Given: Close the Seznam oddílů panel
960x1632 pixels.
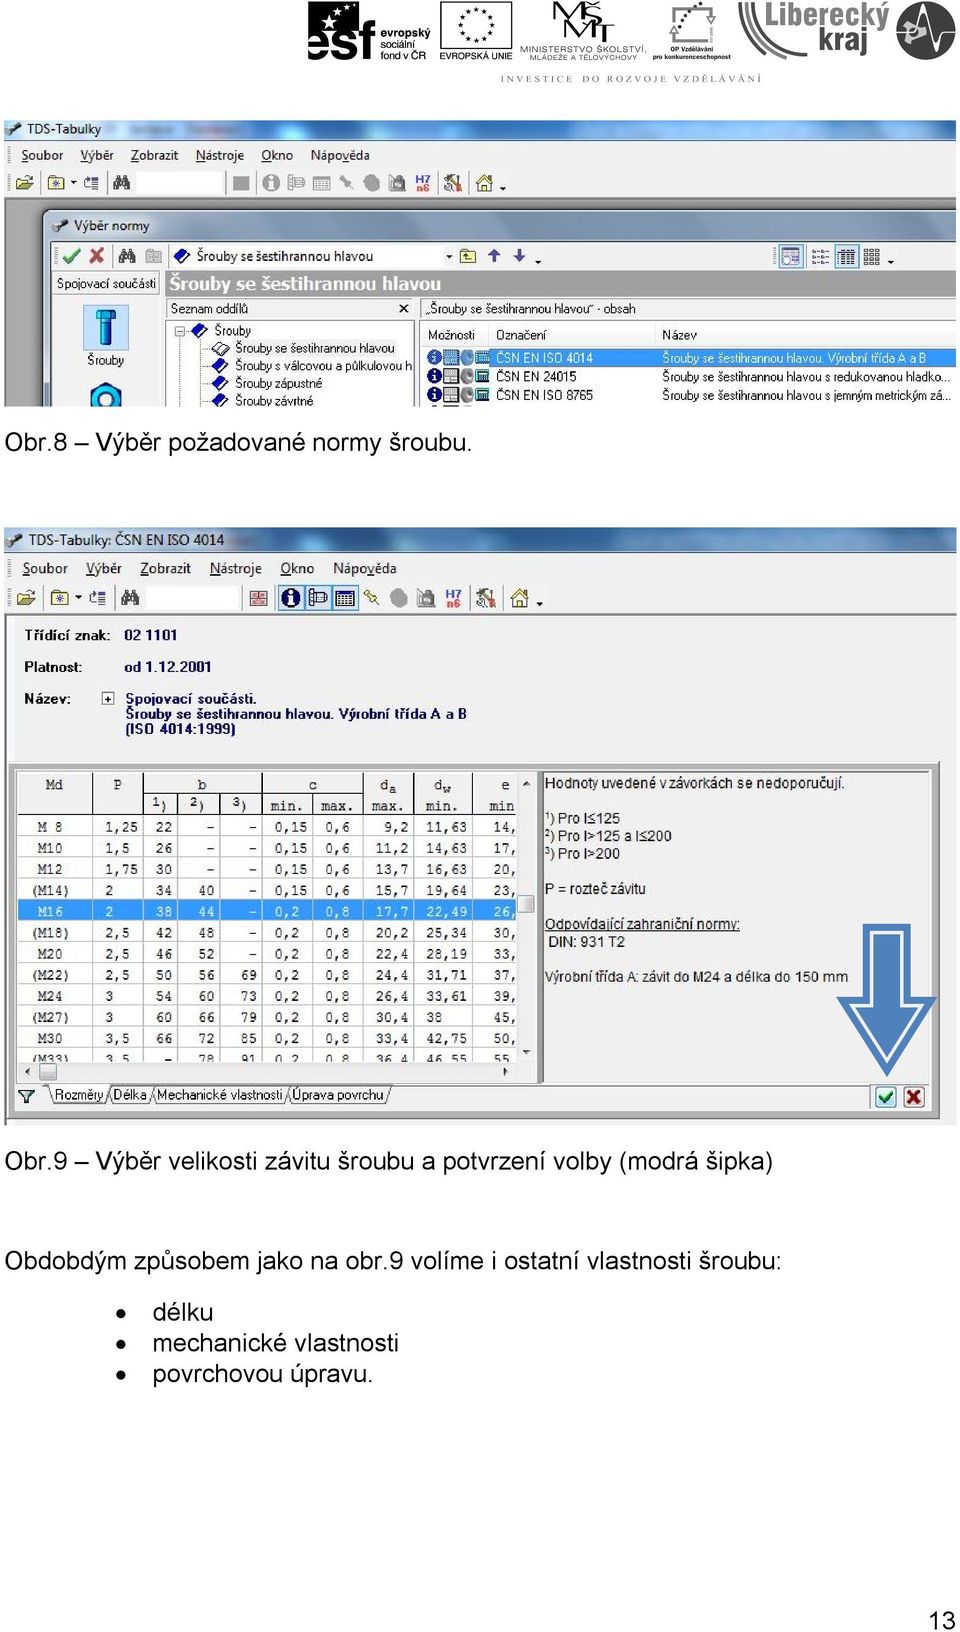Looking at the screenshot, I should (404, 309).
